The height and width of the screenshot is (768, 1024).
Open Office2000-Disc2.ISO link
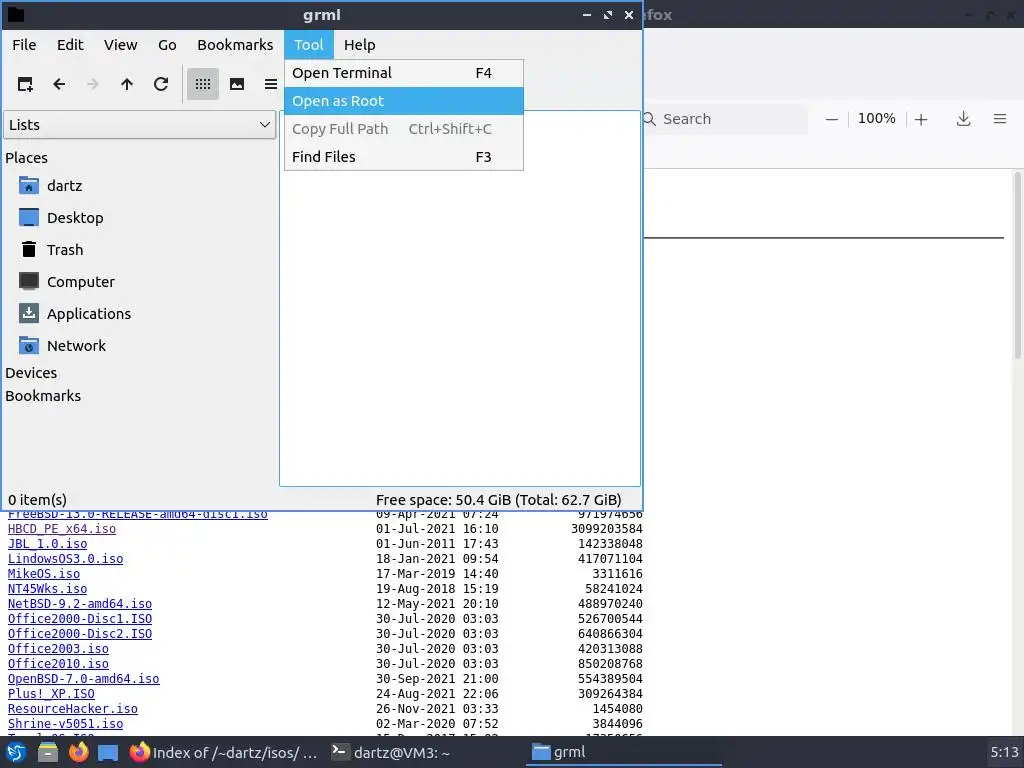[x=80, y=634]
